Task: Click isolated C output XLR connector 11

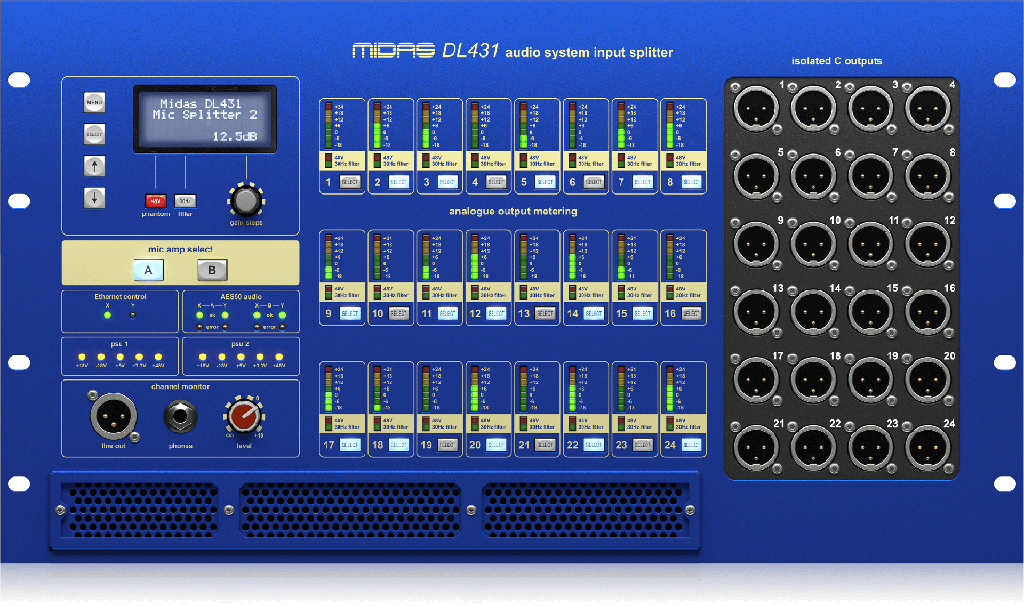Action: tap(871, 244)
